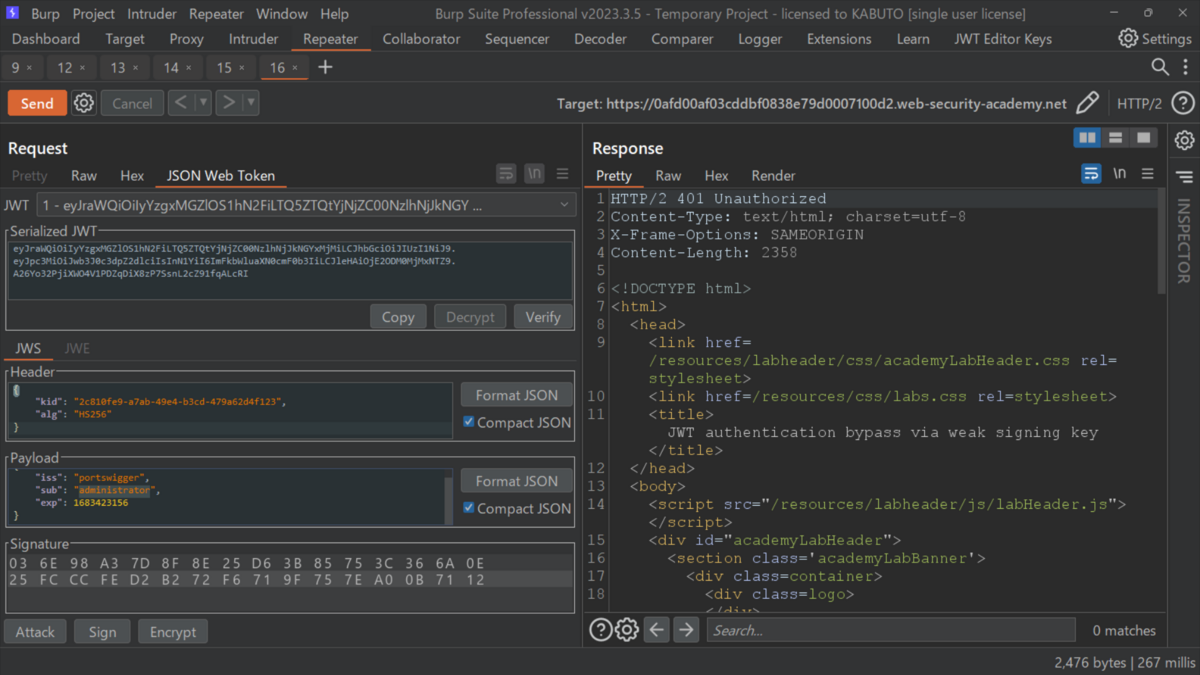This screenshot has height=675, width=1200.
Task: Toggle request line wrap icon
Action: click(x=506, y=174)
